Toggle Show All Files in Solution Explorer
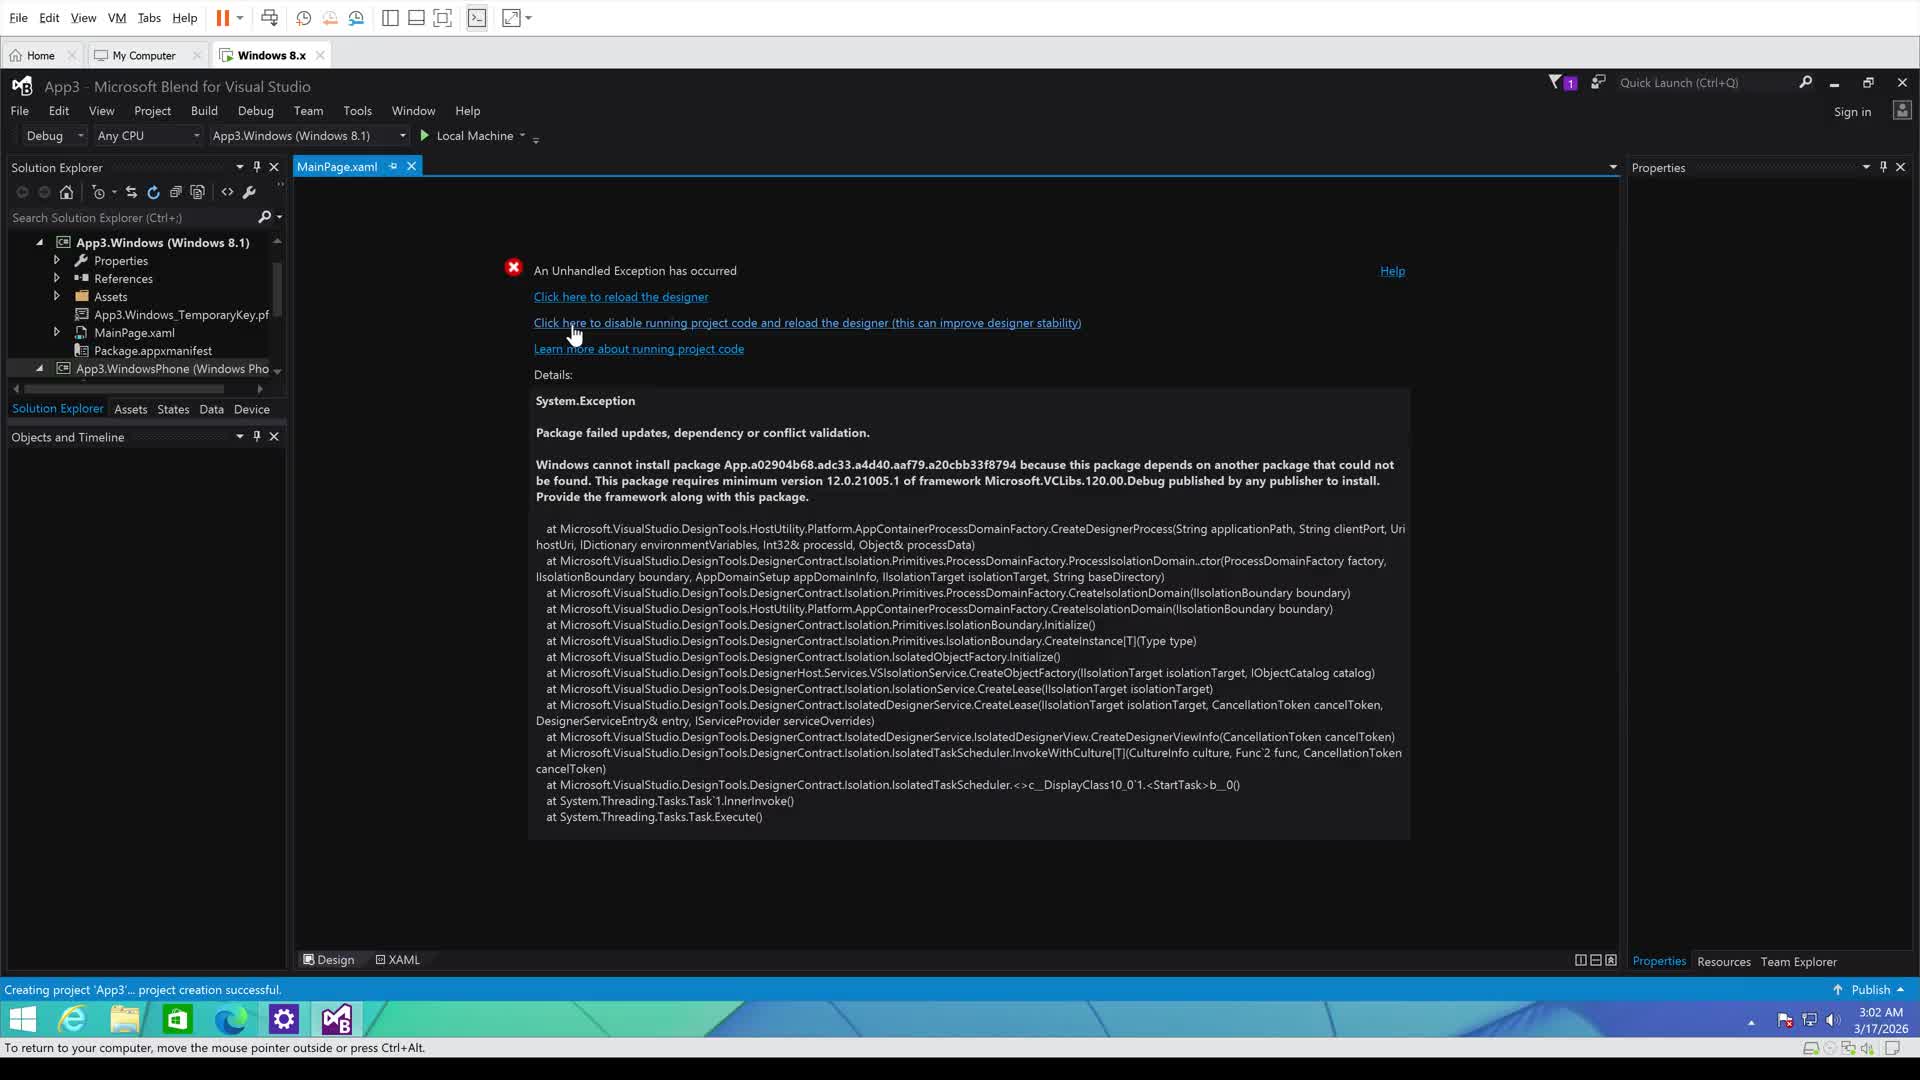This screenshot has height=1080, width=1920. (x=197, y=193)
